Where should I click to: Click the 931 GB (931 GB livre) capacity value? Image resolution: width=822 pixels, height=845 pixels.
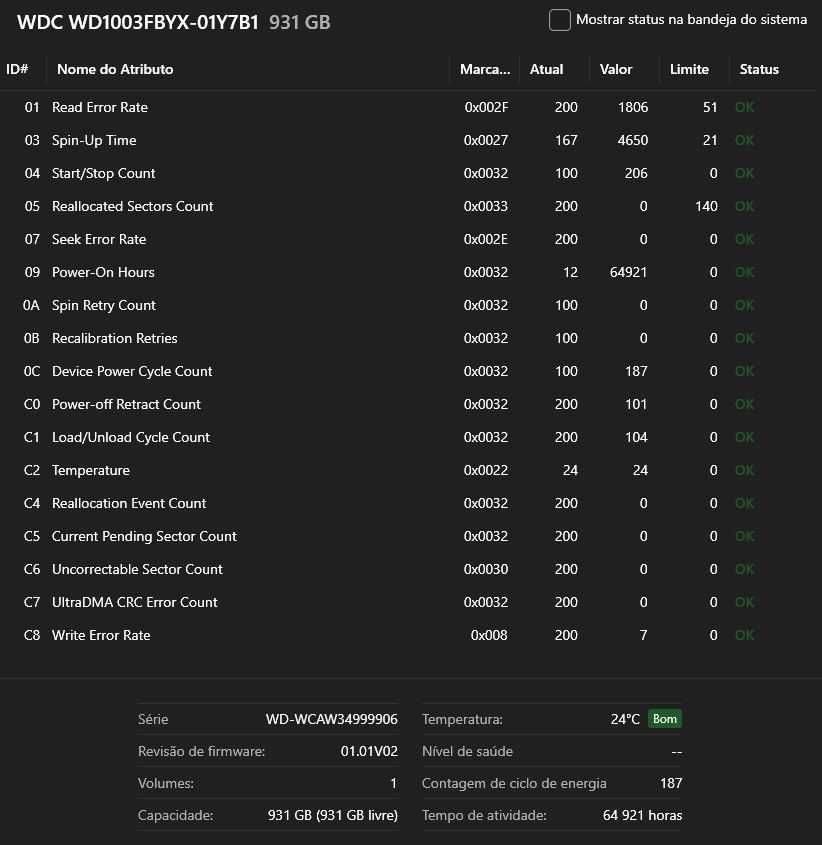coord(333,815)
